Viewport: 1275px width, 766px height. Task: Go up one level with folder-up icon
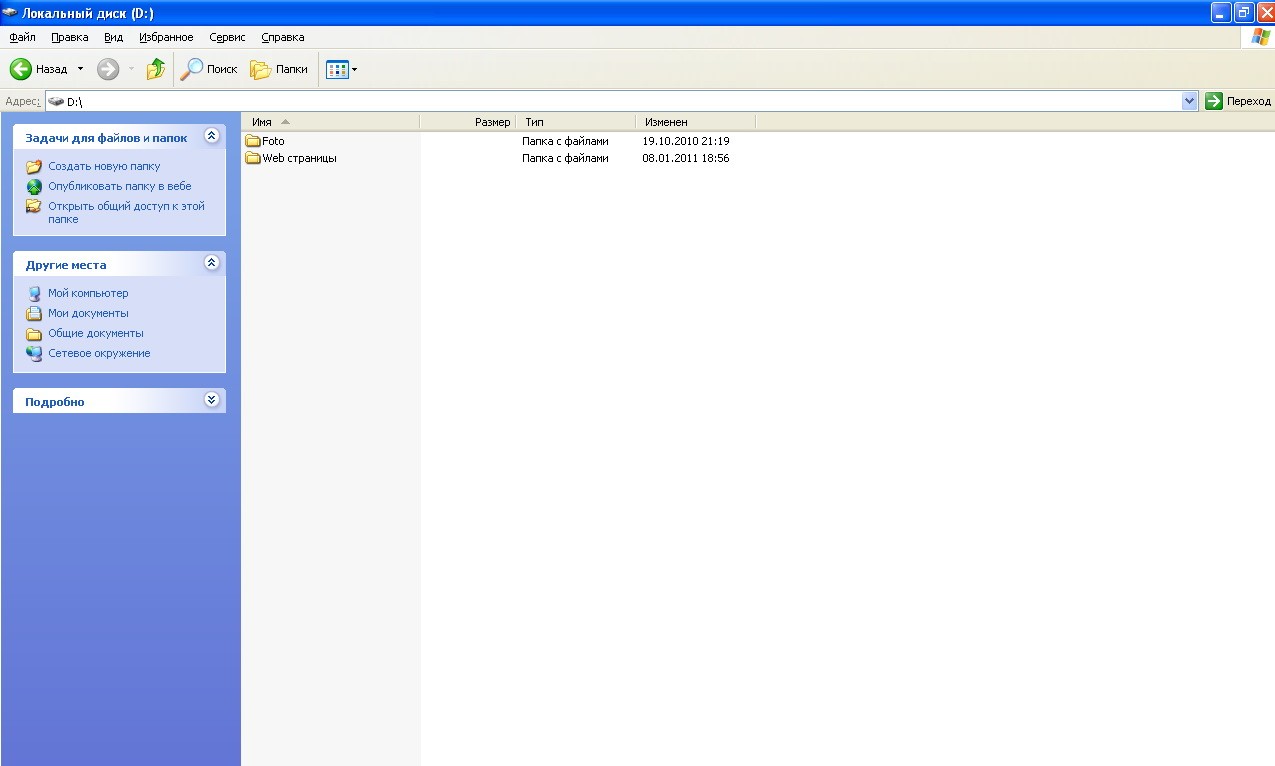pyautogui.click(x=155, y=69)
